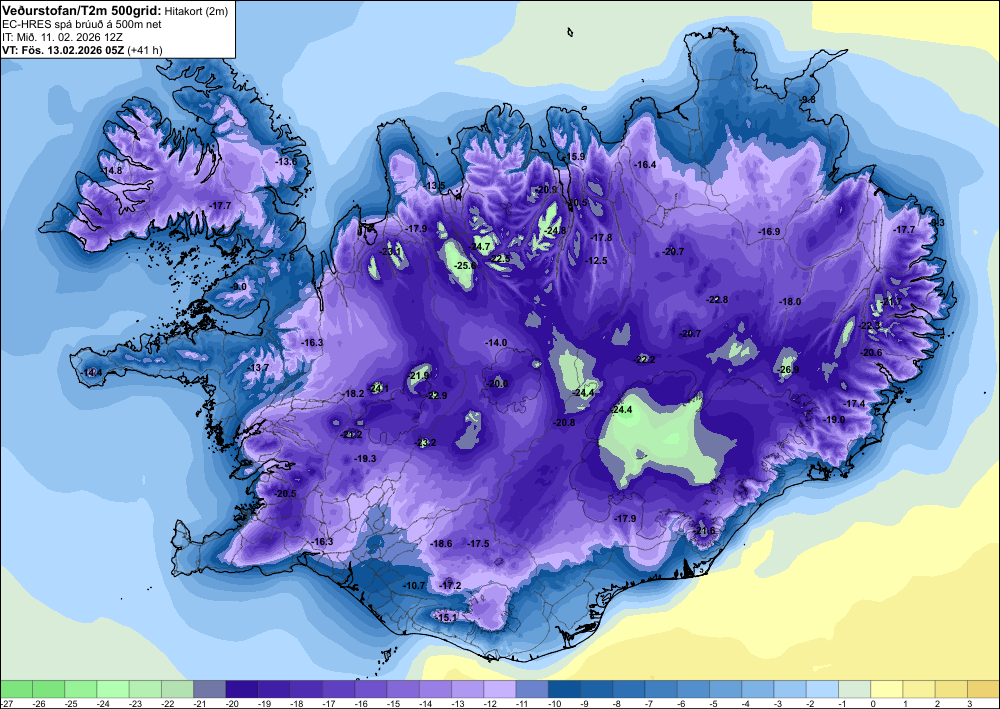Click the -18.6 temperature label
Screen dimensions: 1000x709
click(441, 544)
